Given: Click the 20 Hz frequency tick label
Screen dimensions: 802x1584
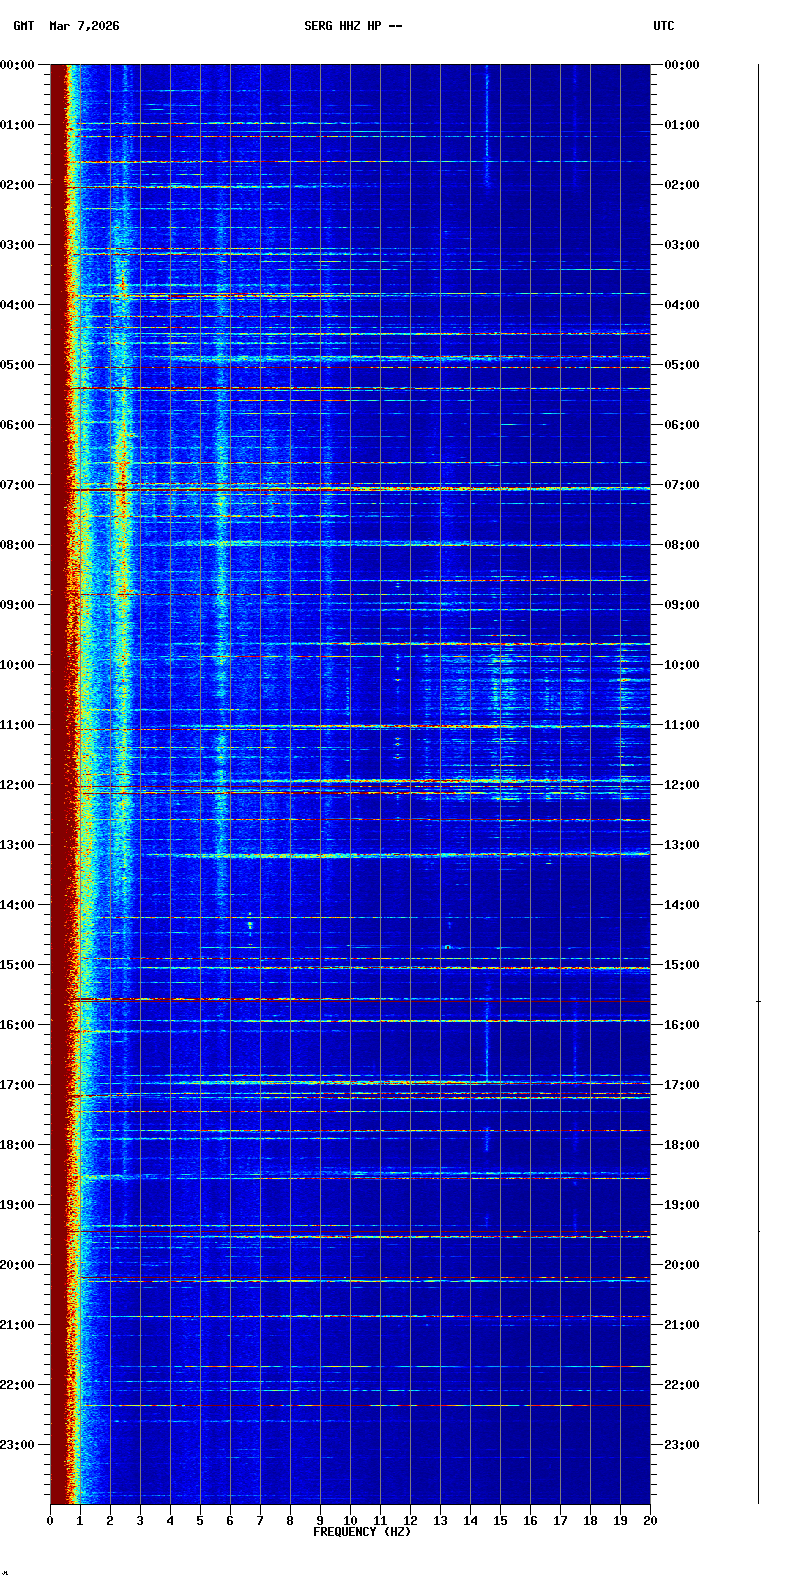Looking at the screenshot, I should [x=650, y=1521].
